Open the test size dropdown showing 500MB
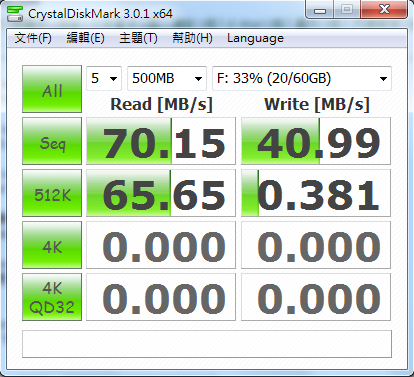 (167, 79)
